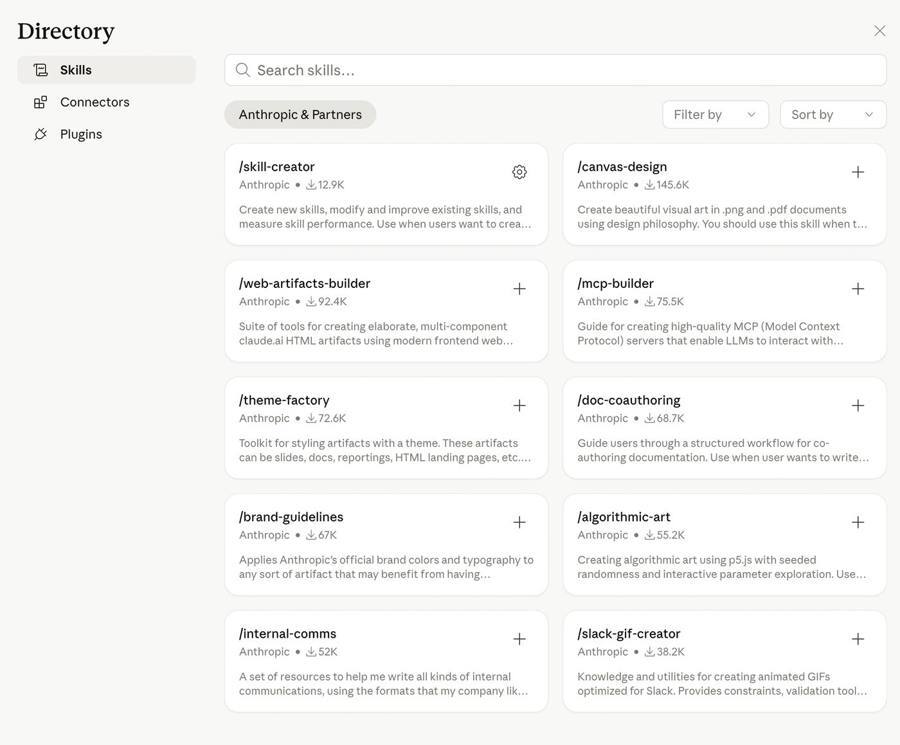Click the 145.6K download count
The width and height of the screenshot is (900, 745).
[x=673, y=185]
